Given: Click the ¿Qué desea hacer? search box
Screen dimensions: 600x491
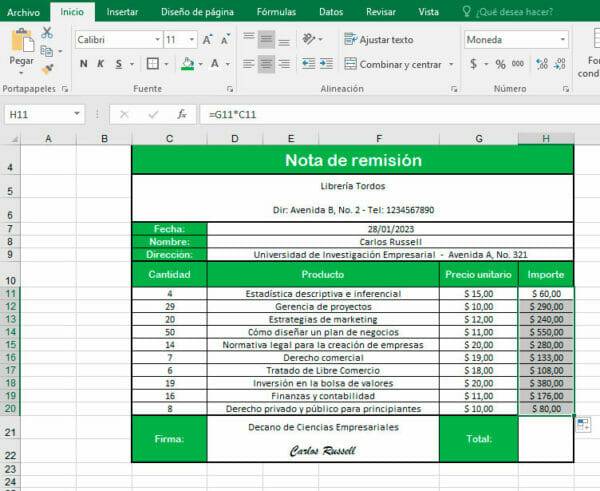Looking at the screenshot, I should pyautogui.click(x=508, y=12).
